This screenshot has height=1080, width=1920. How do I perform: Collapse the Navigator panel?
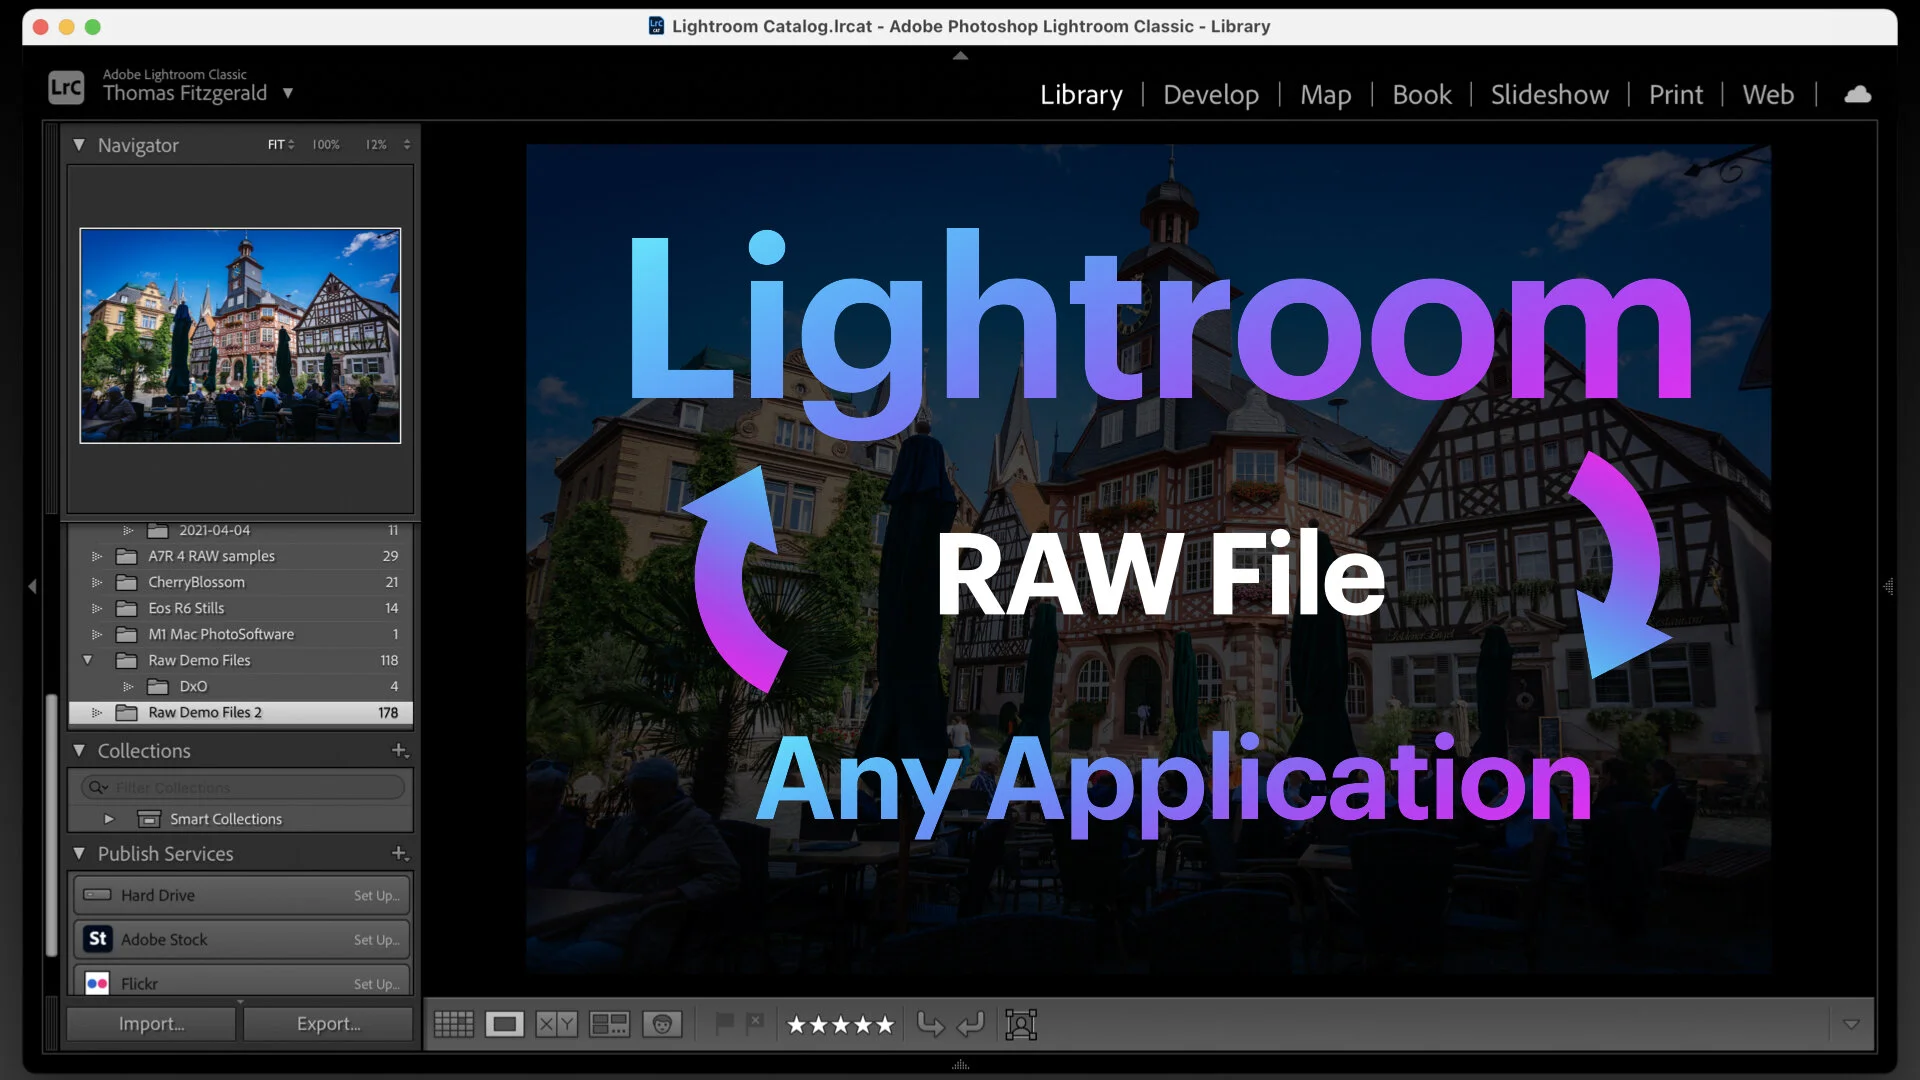pos(79,145)
